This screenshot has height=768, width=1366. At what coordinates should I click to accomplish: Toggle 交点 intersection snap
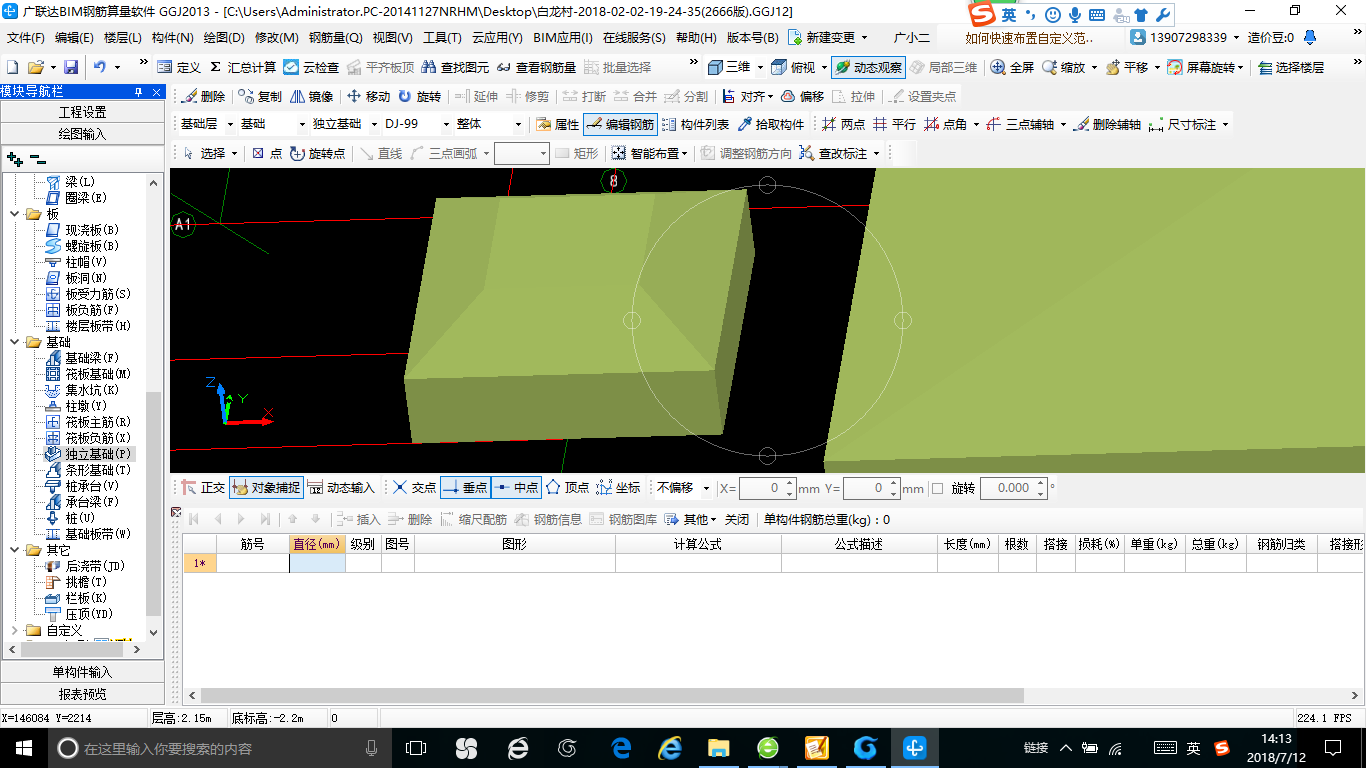coord(414,487)
